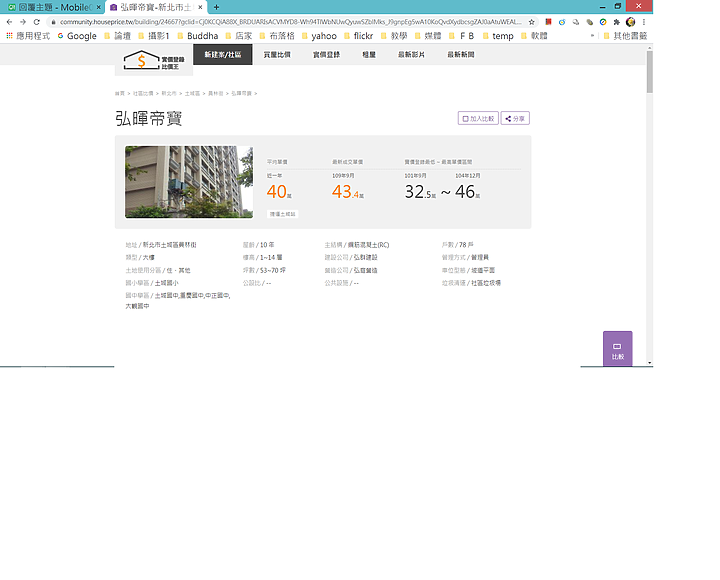Select the 買屋比價 navigation tab
The height and width of the screenshot is (580, 720).
tap(277, 55)
